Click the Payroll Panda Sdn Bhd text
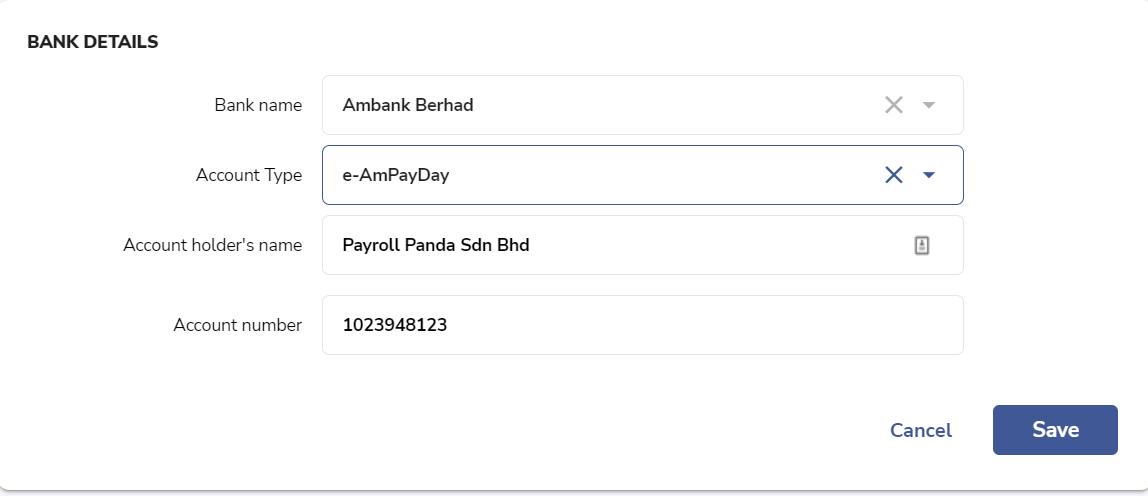The image size is (1148, 496). 436,245
